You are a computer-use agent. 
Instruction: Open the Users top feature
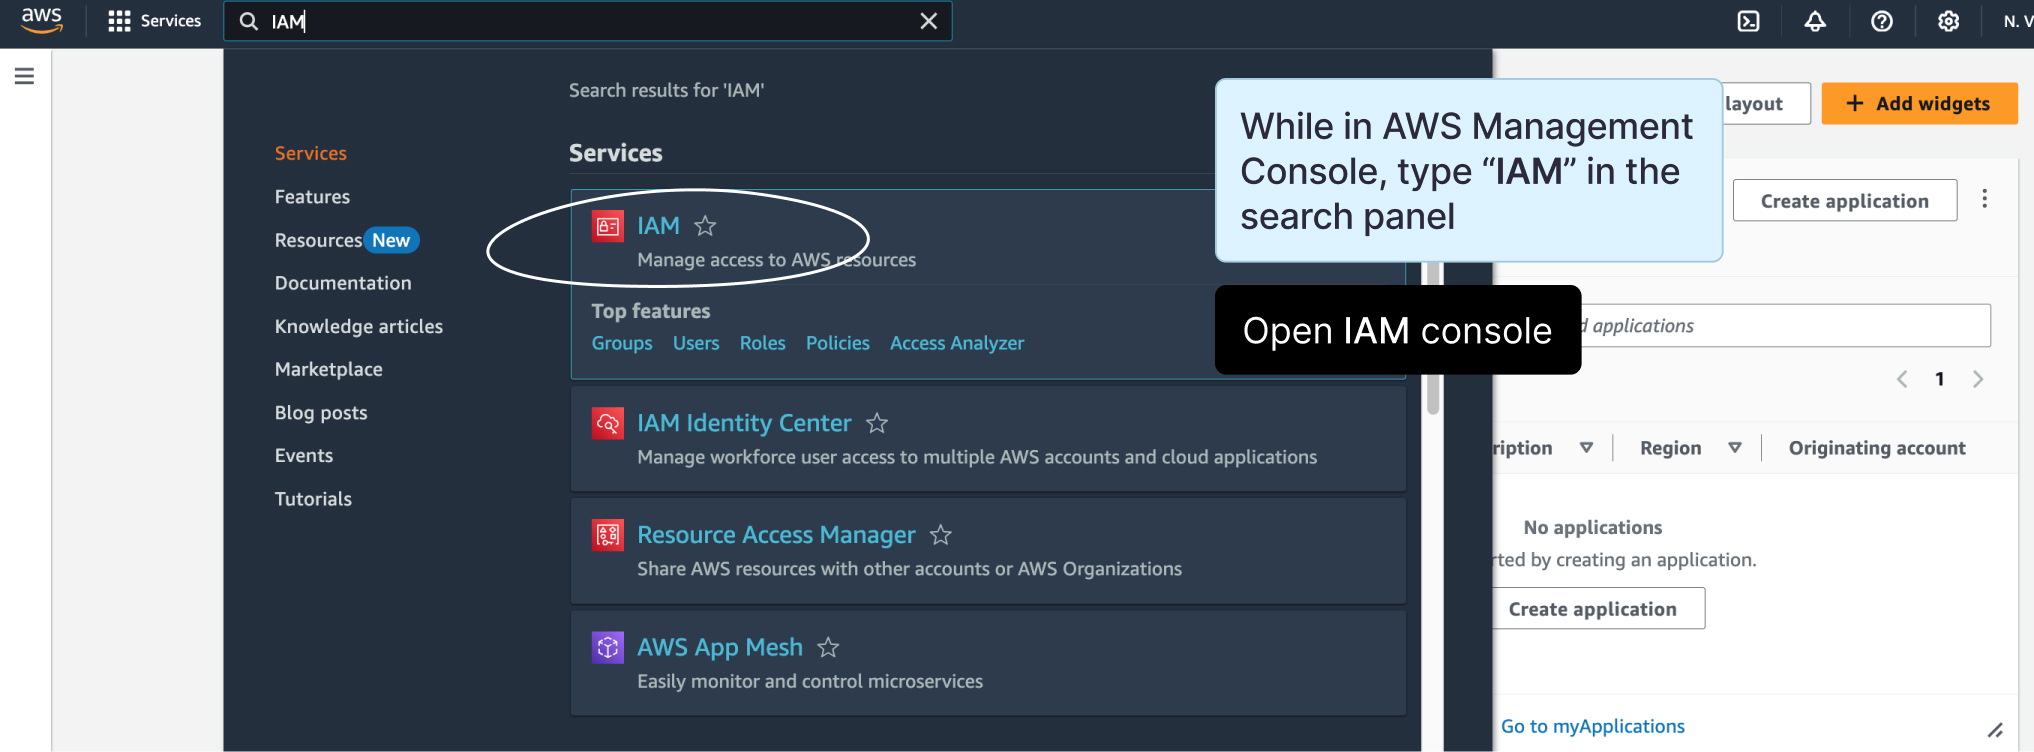pos(696,343)
